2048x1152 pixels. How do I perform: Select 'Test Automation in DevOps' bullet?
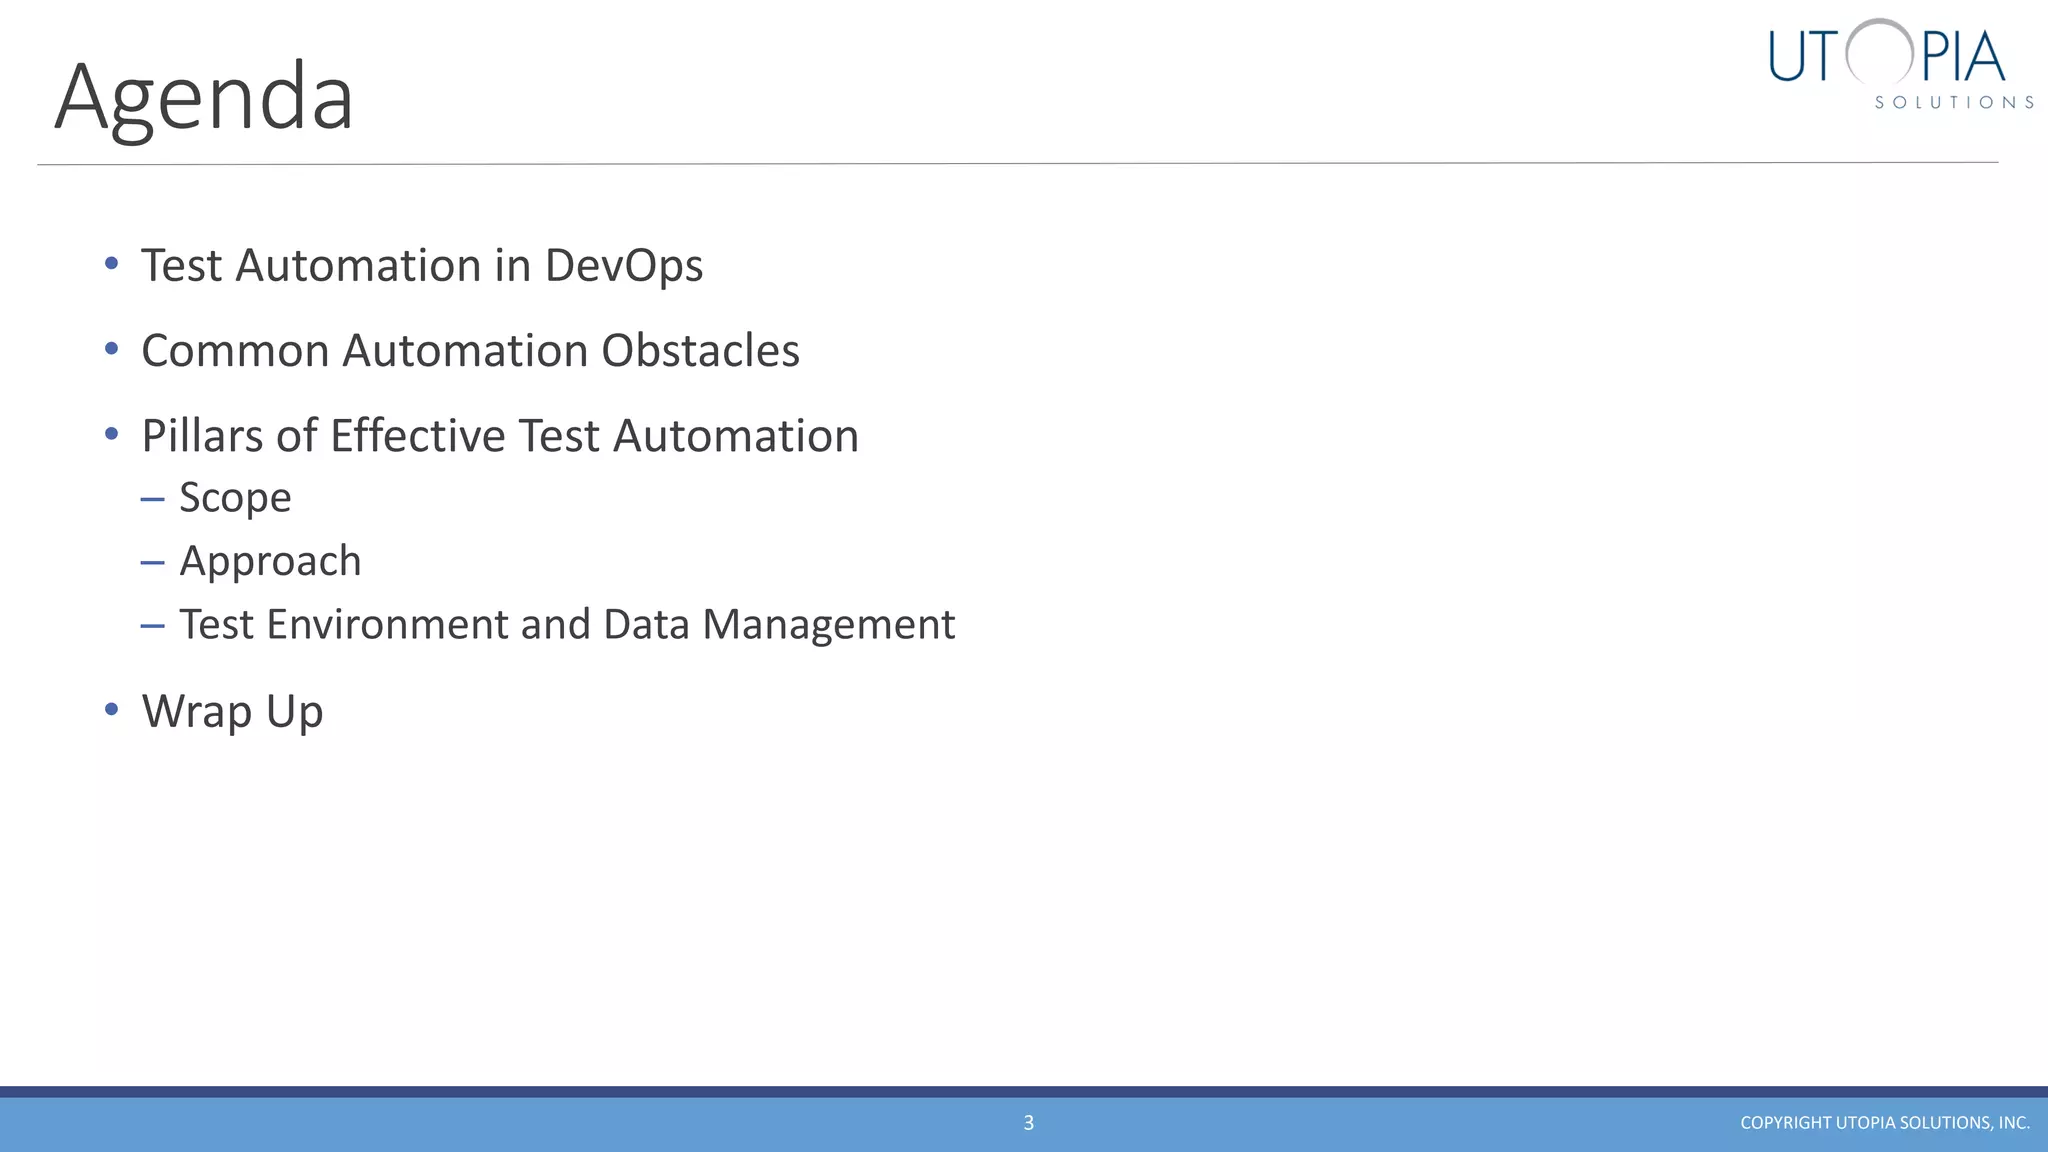click(422, 266)
